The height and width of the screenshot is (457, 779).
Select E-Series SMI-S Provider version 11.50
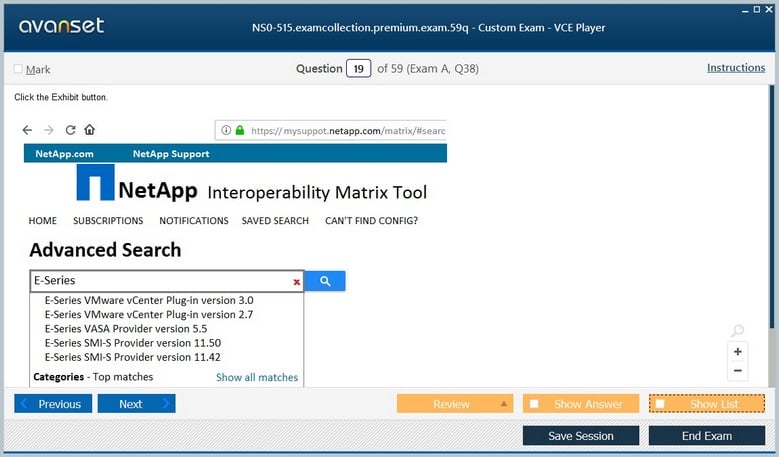[x=133, y=343]
